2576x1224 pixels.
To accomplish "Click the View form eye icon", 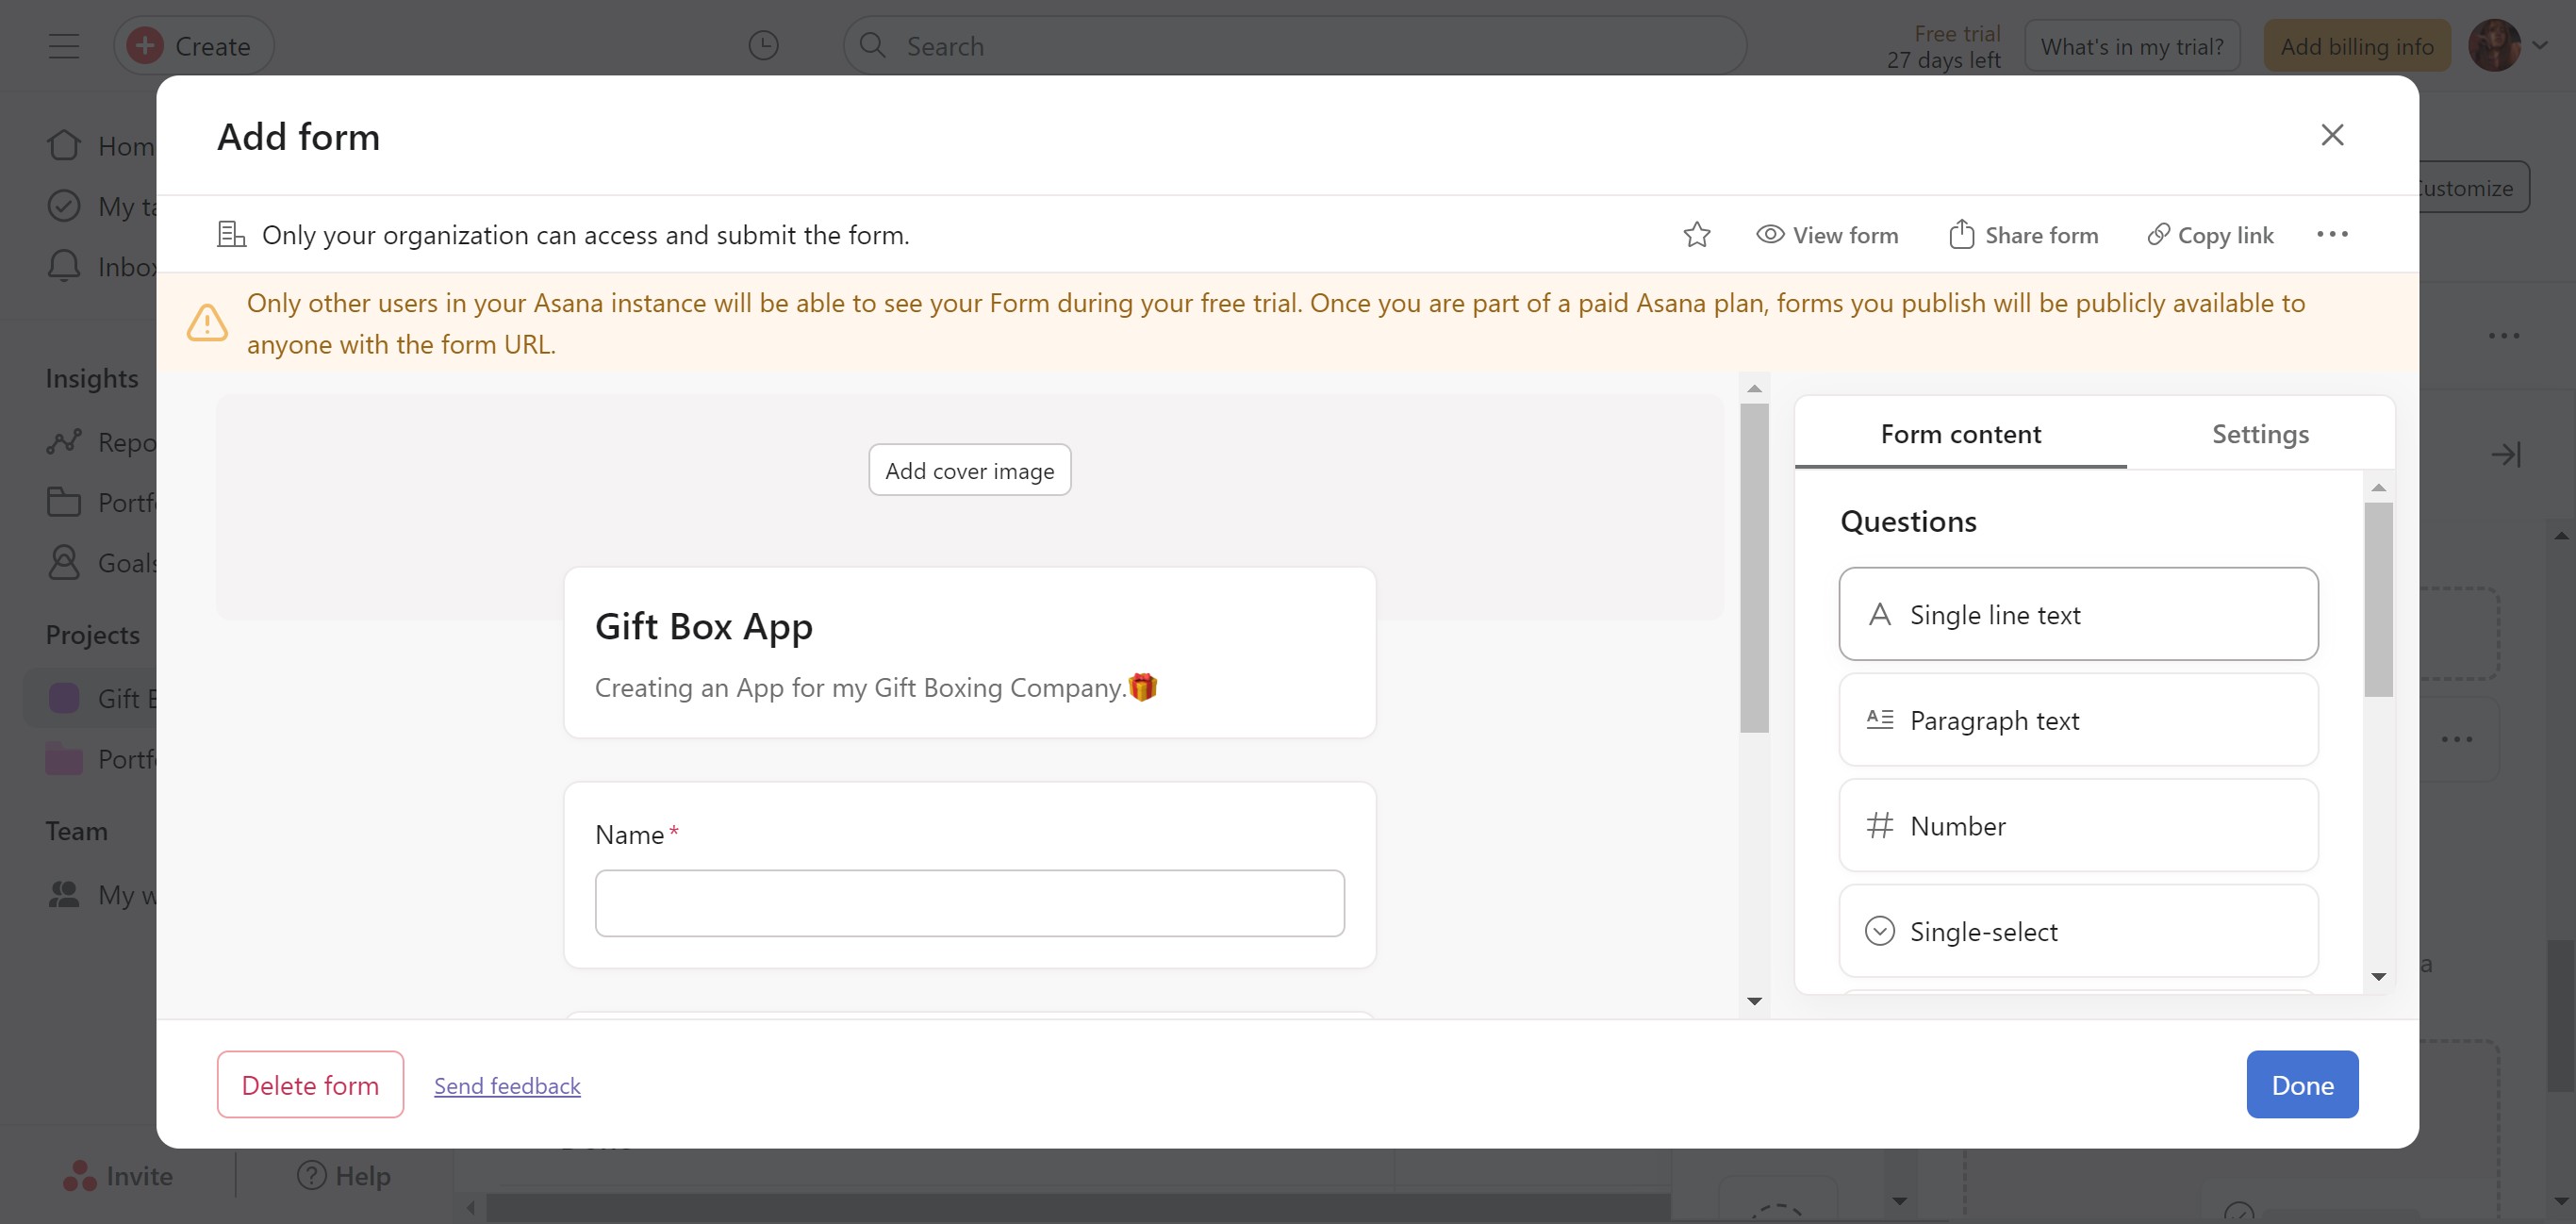I will [x=1769, y=235].
